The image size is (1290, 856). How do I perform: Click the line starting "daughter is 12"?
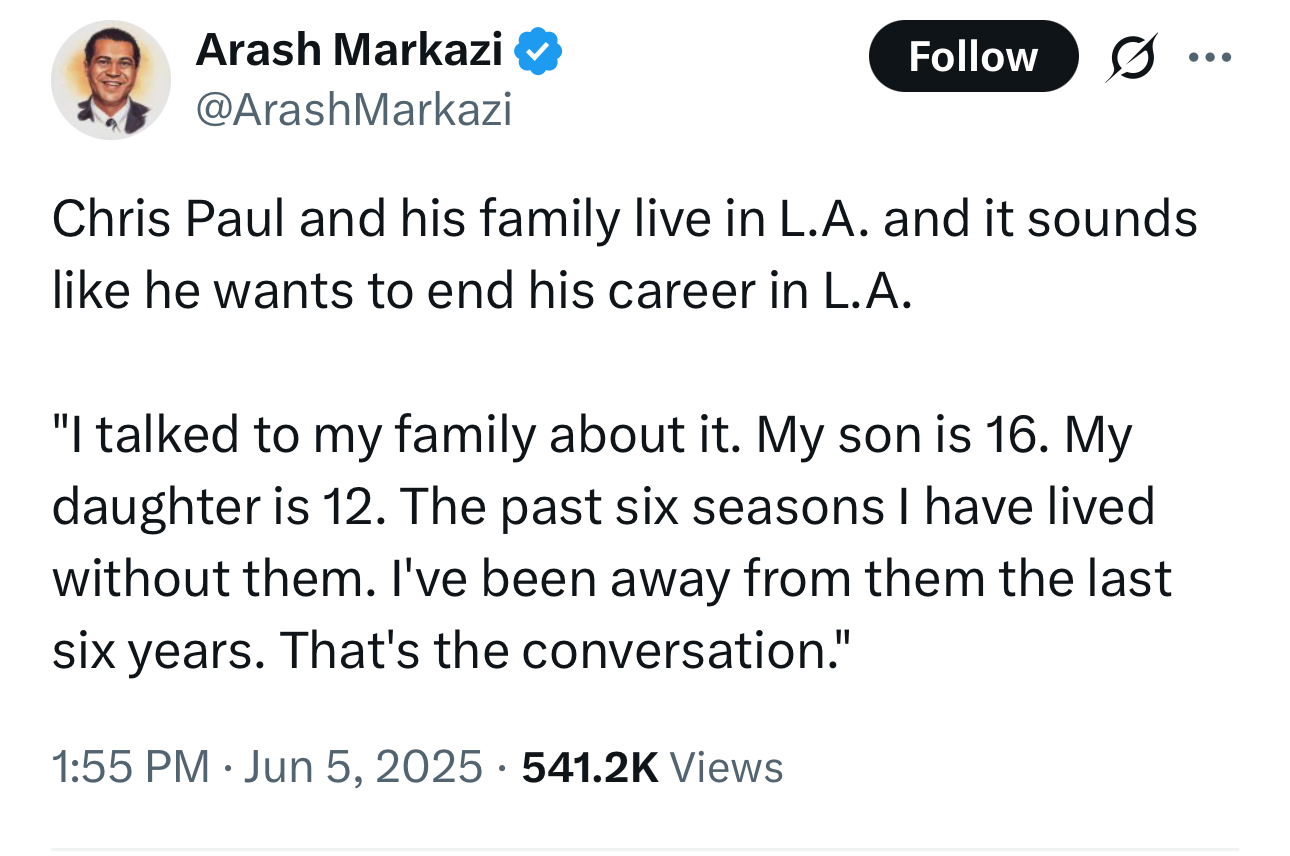click(x=603, y=507)
